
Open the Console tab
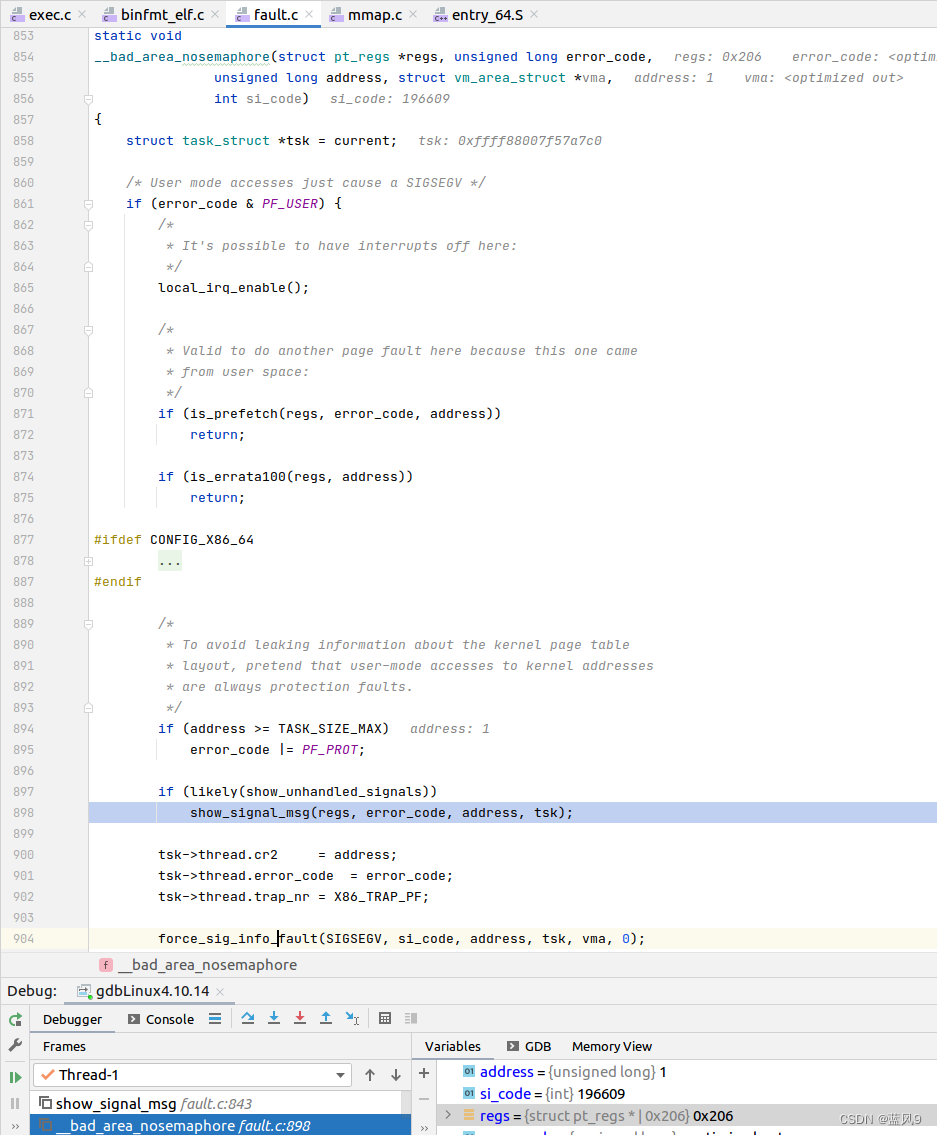coord(161,1019)
